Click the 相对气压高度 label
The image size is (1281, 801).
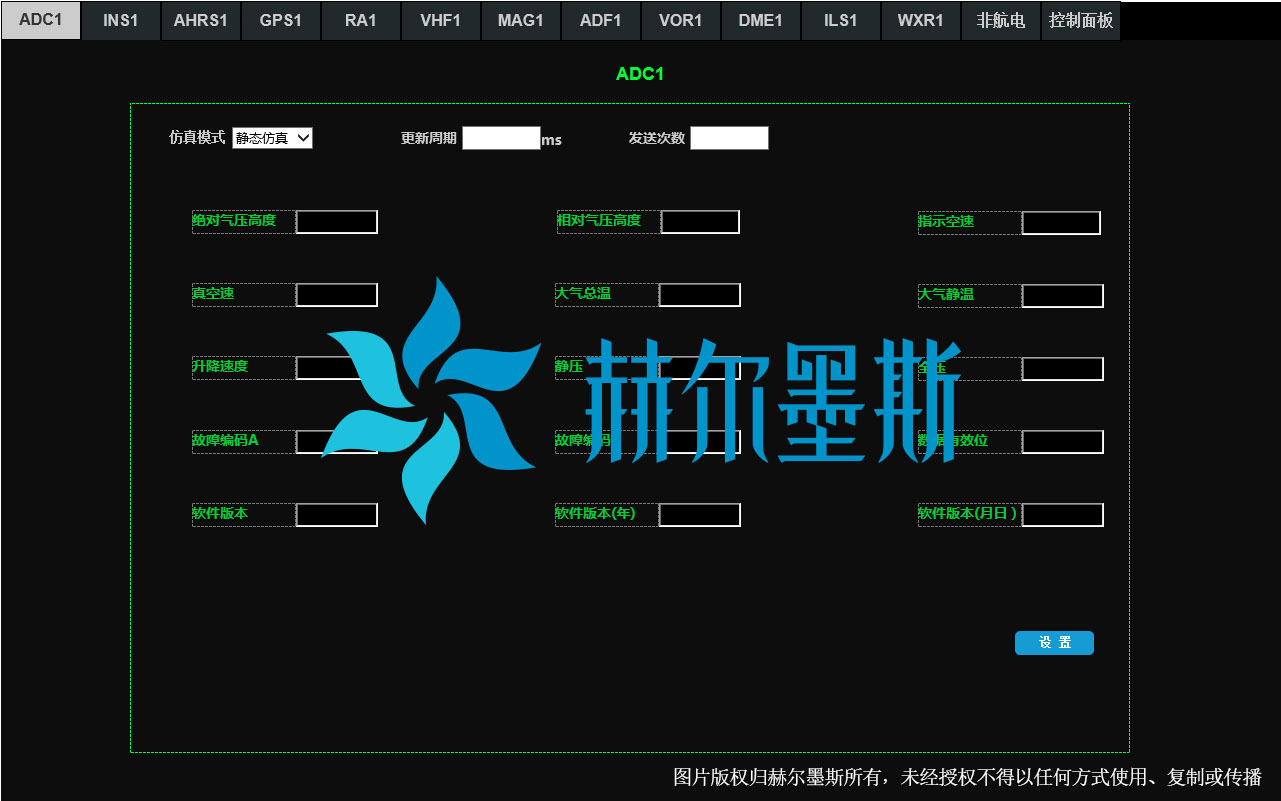(x=599, y=220)
